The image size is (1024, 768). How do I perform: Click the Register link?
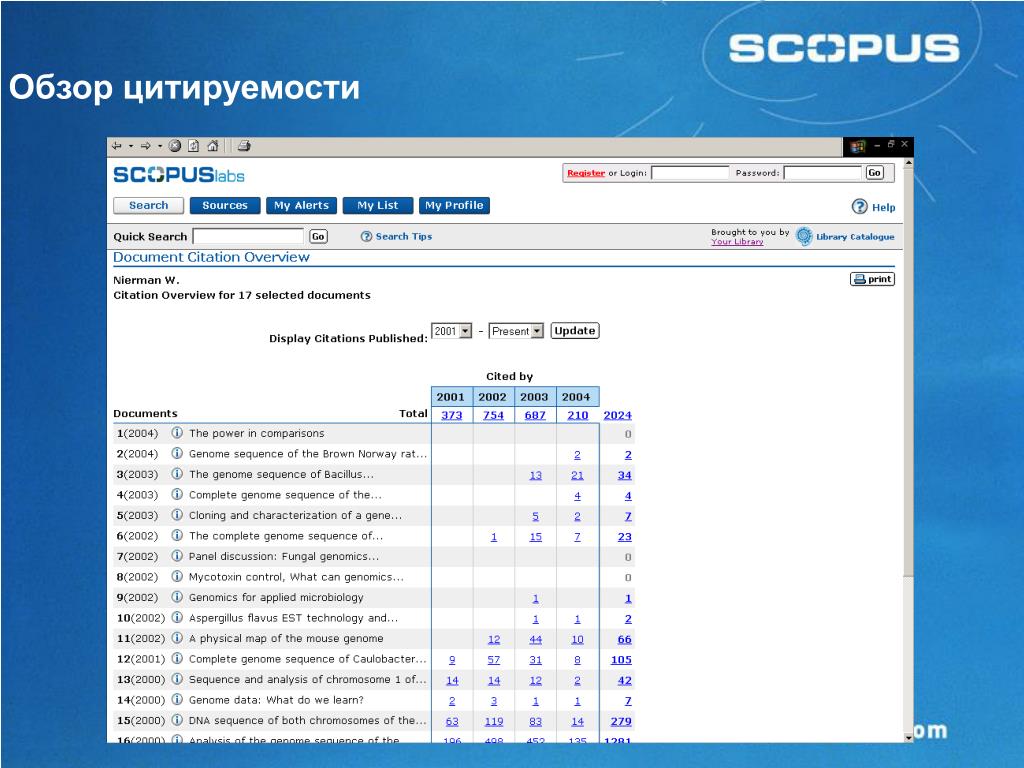click(x=586, y=173)
